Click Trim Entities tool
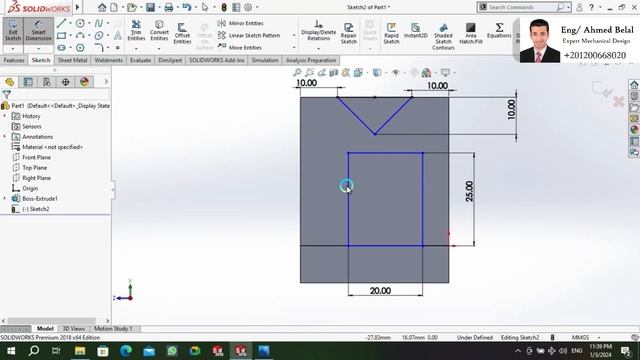Screen dimensions: 640x360 [x=136, y=31]
